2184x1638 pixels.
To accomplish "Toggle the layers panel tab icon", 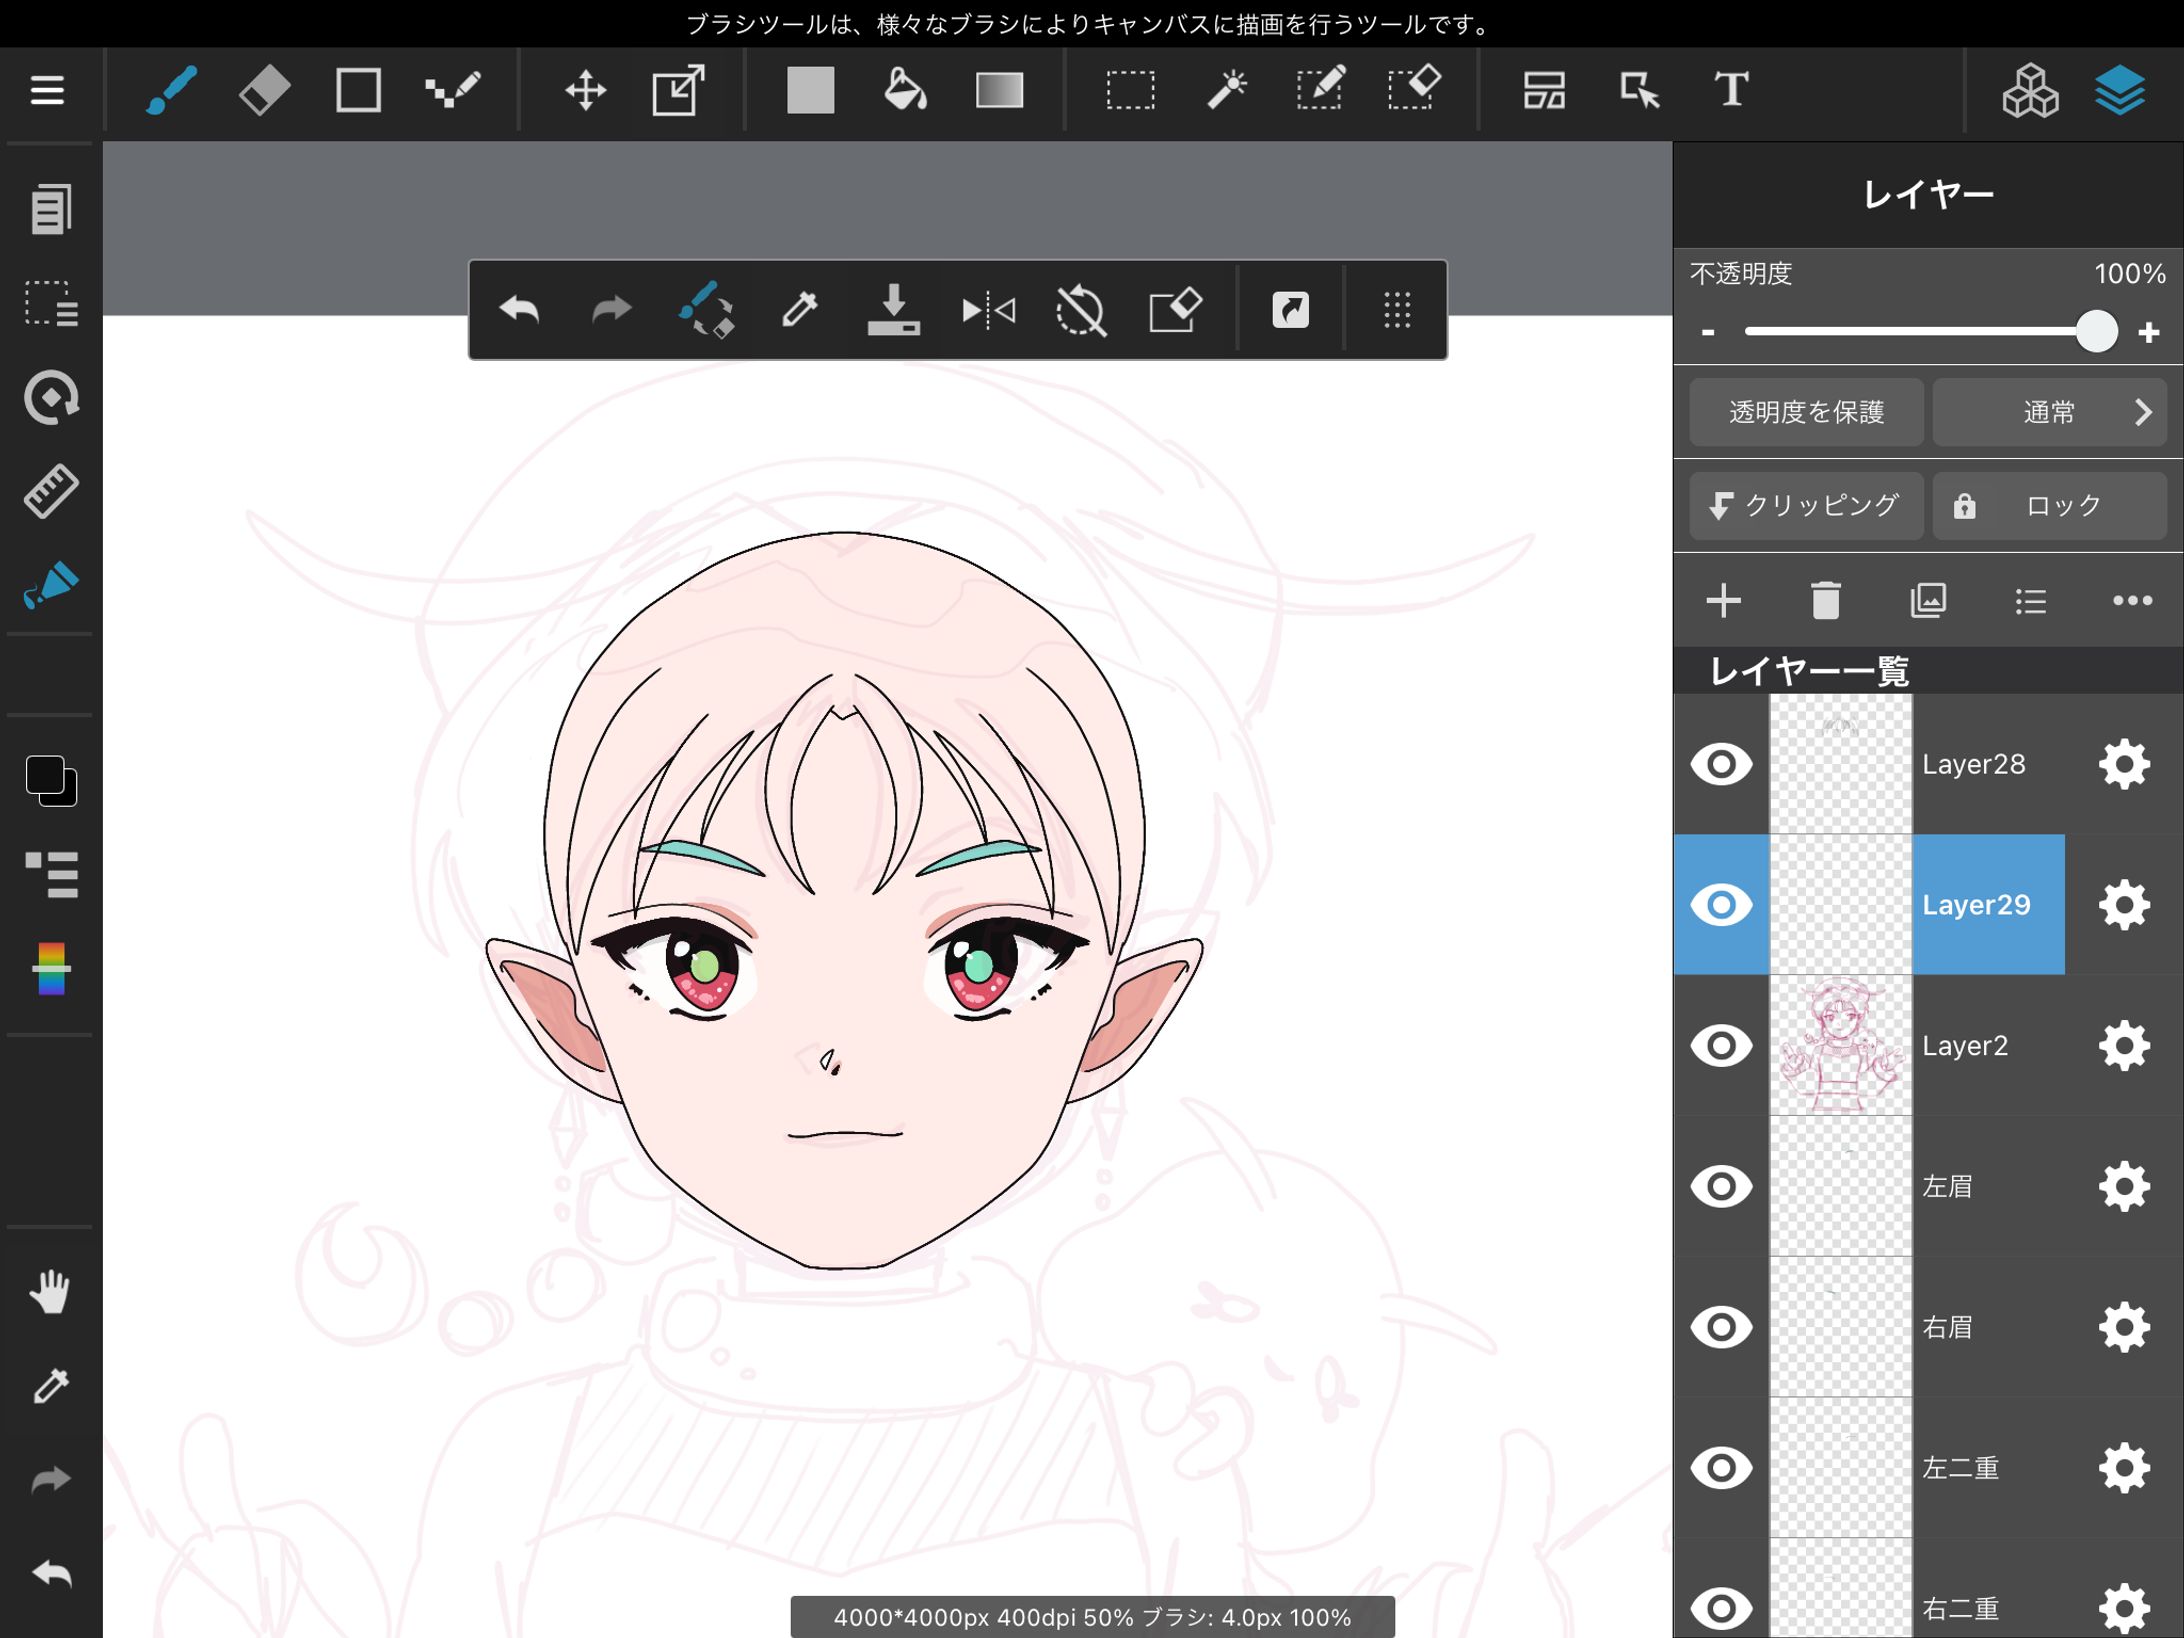I will [x=2119, y=91].
